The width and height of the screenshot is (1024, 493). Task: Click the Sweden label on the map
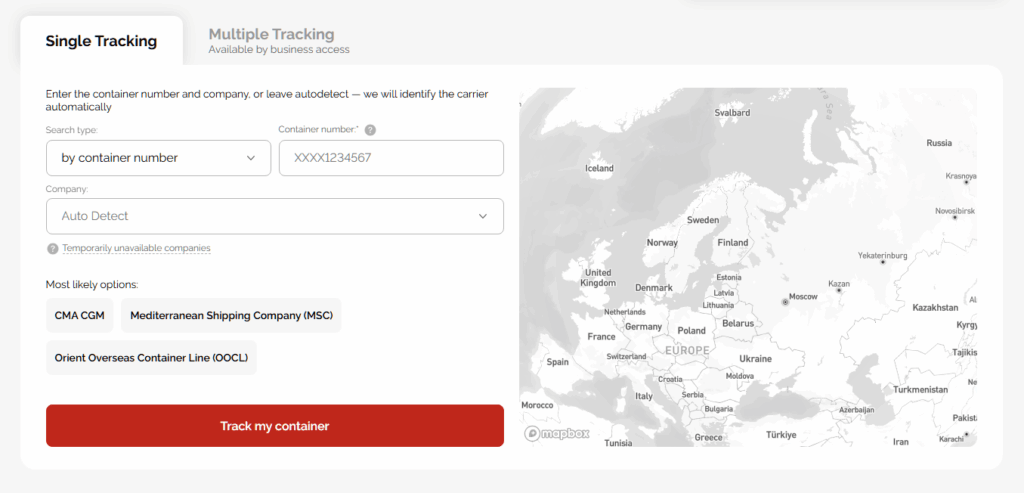[703, 221]
